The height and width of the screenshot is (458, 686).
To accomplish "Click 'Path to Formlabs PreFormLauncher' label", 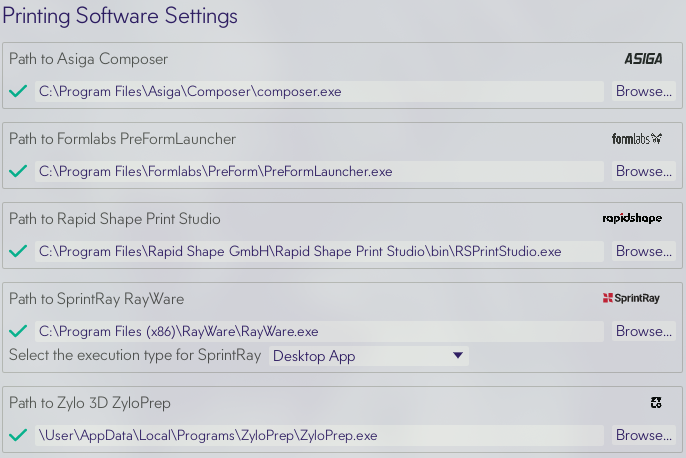I will pos(122,139).
